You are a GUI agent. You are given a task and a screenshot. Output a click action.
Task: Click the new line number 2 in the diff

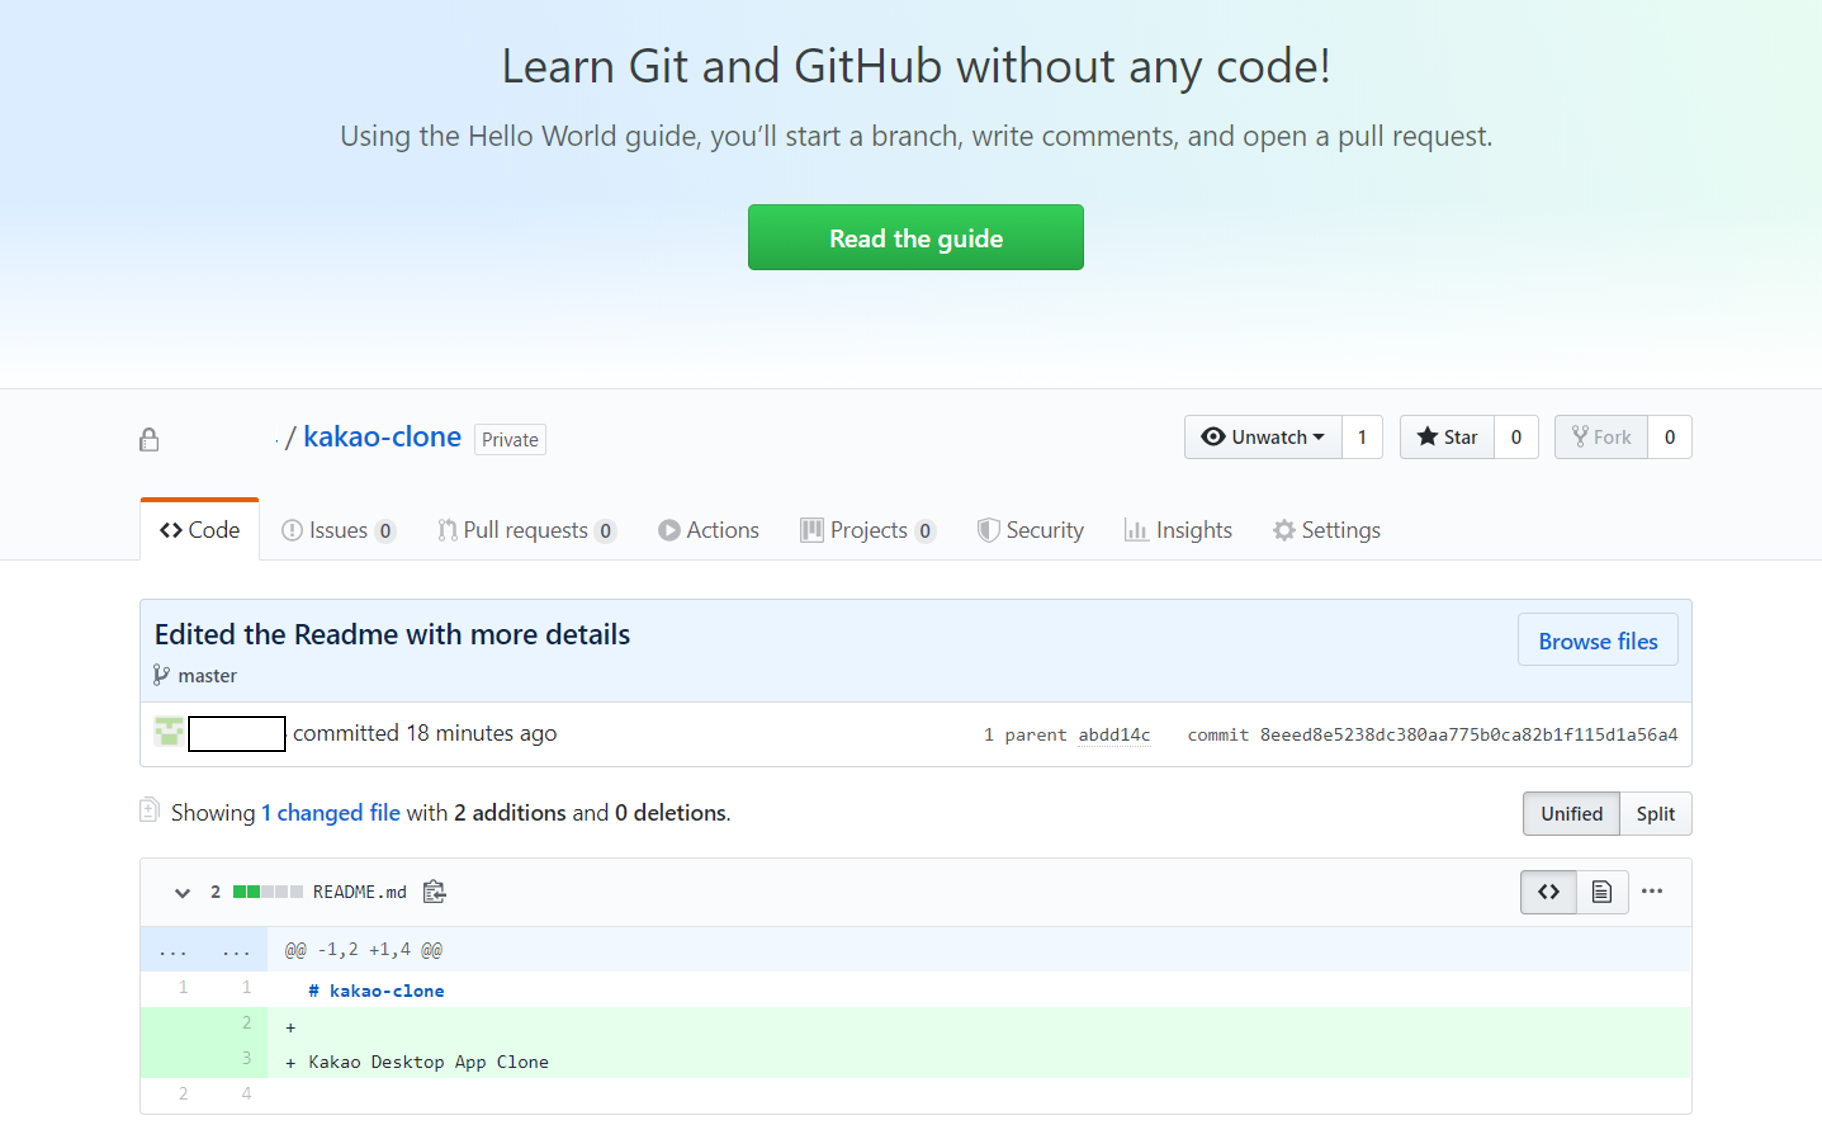click(246, 1023)
